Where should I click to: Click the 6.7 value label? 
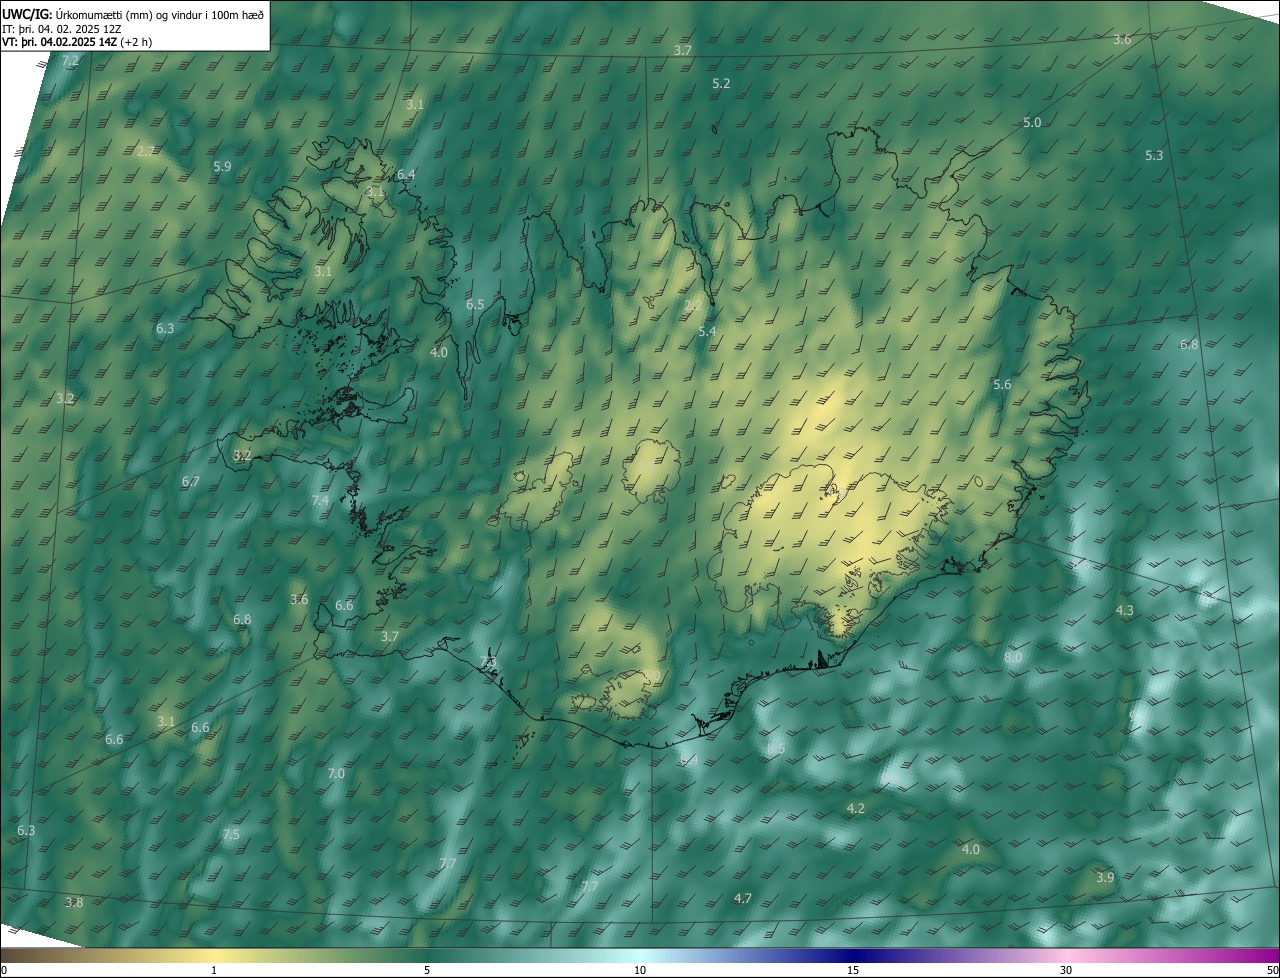pyautogui.click(x=191, y=482)
